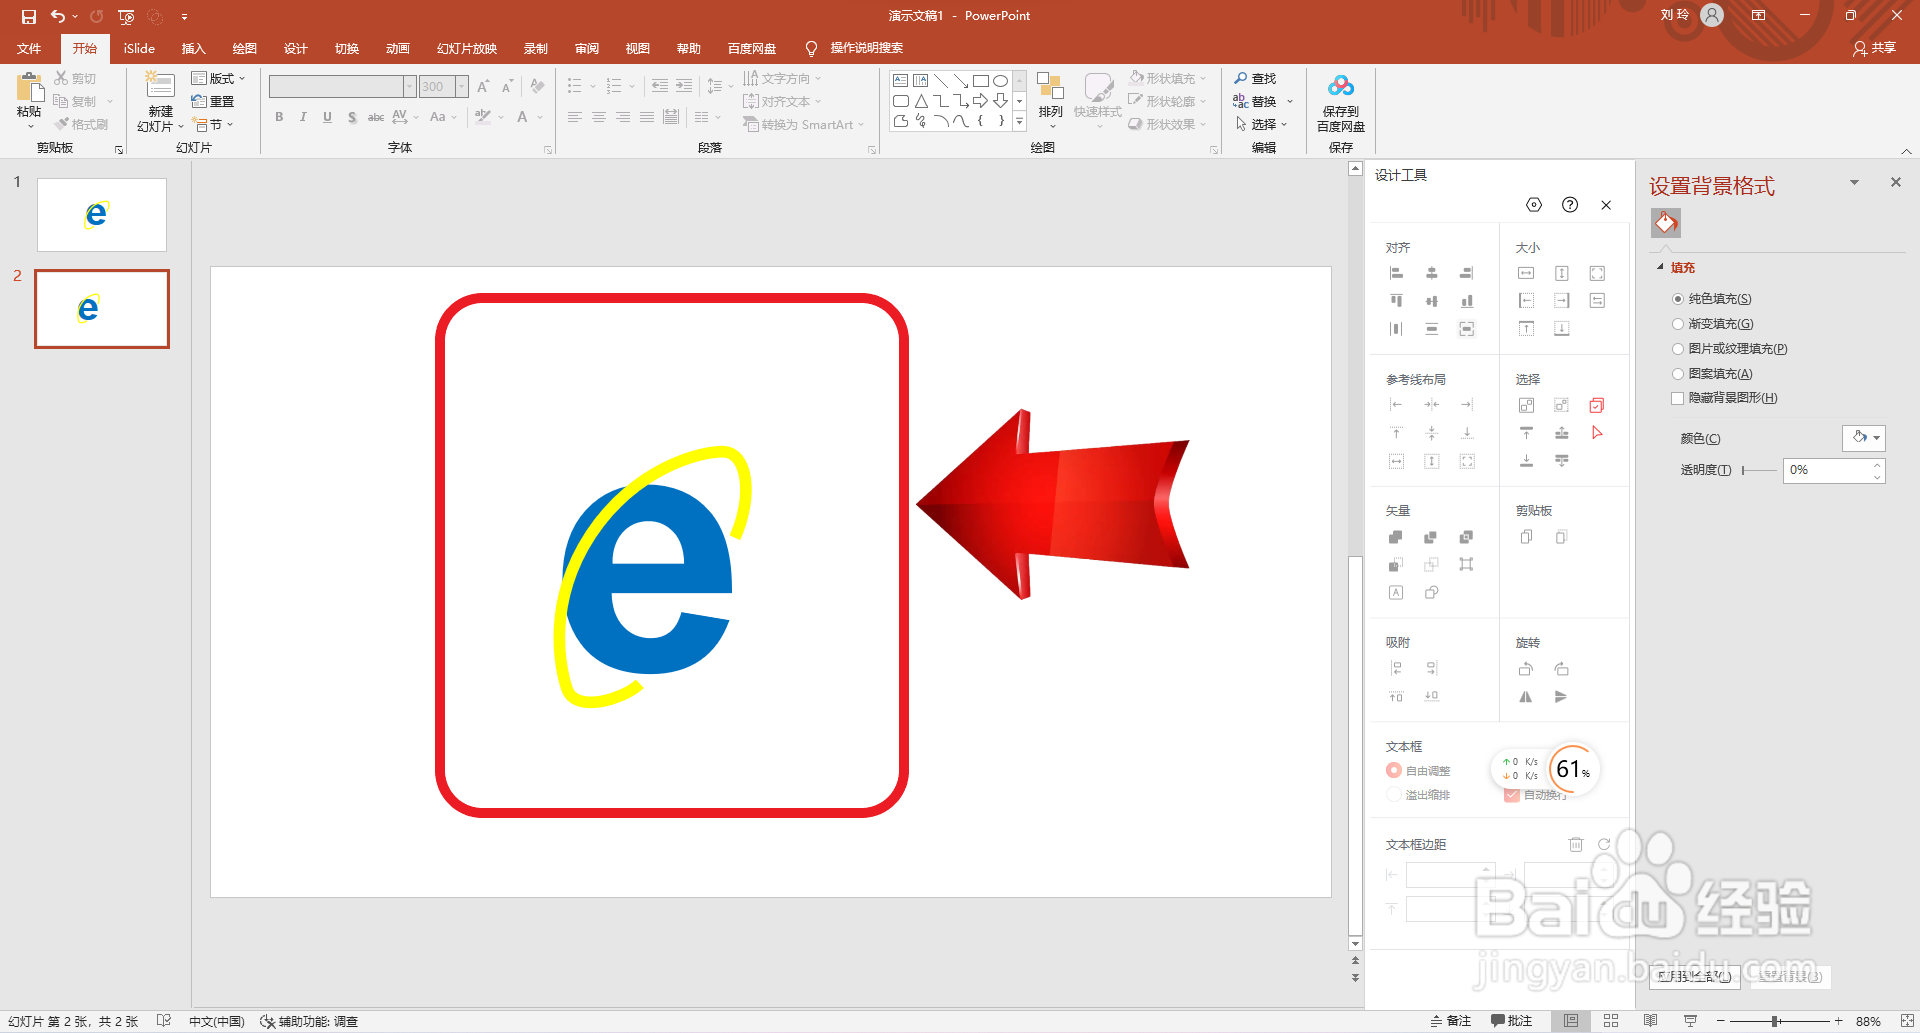The image size is (1920, 1033).
Task: Click the settings icon in Design Tools panel
Action: click(1534, 205)
